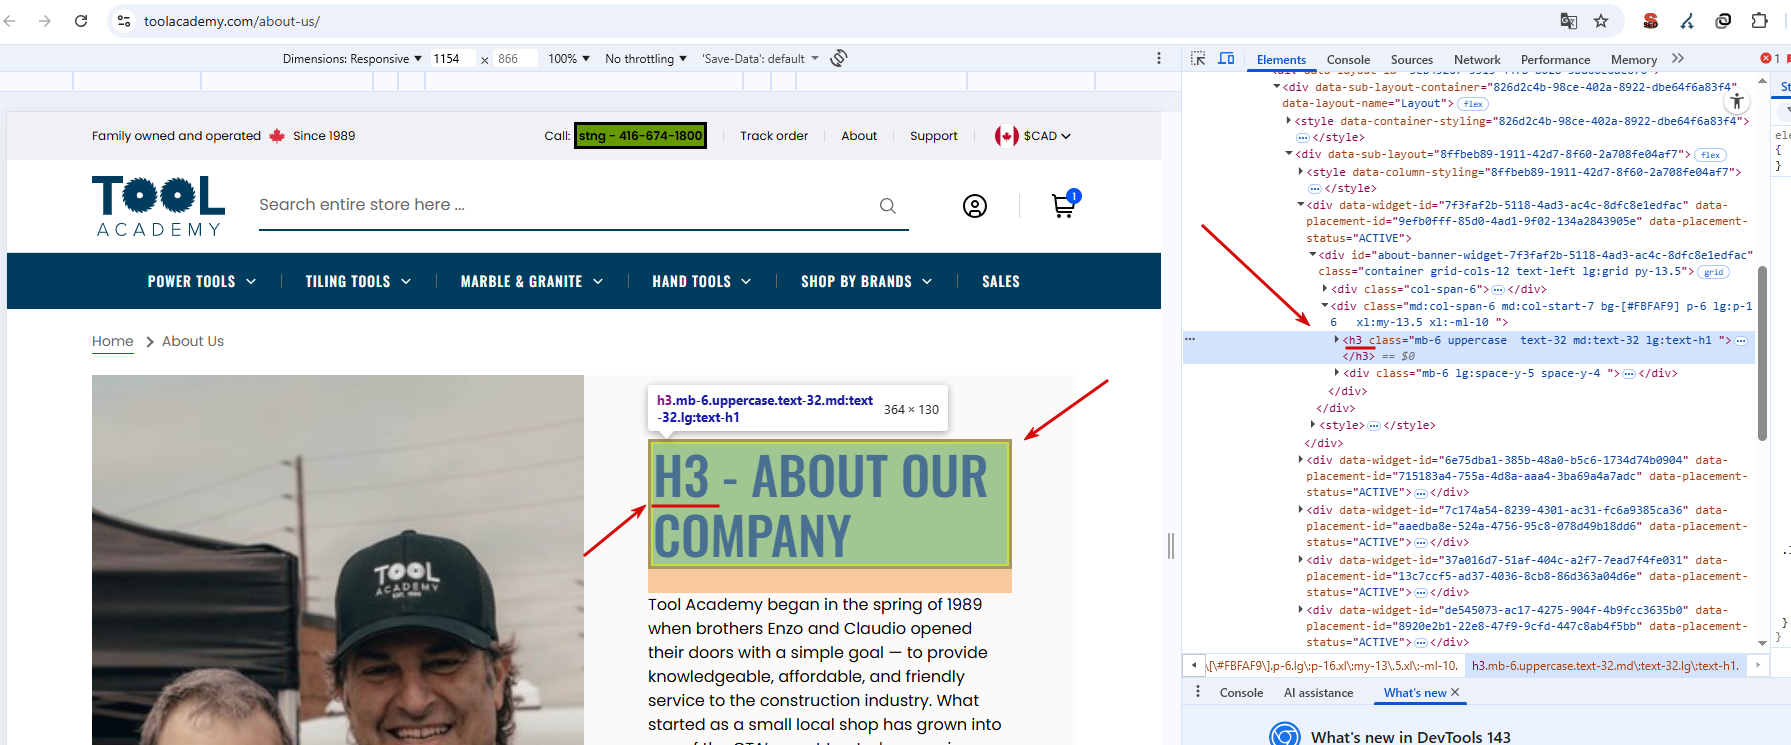The image size is (1791, 745).
Task: Open the Dimensions Responsive dropdown
Action: point(352,59)
